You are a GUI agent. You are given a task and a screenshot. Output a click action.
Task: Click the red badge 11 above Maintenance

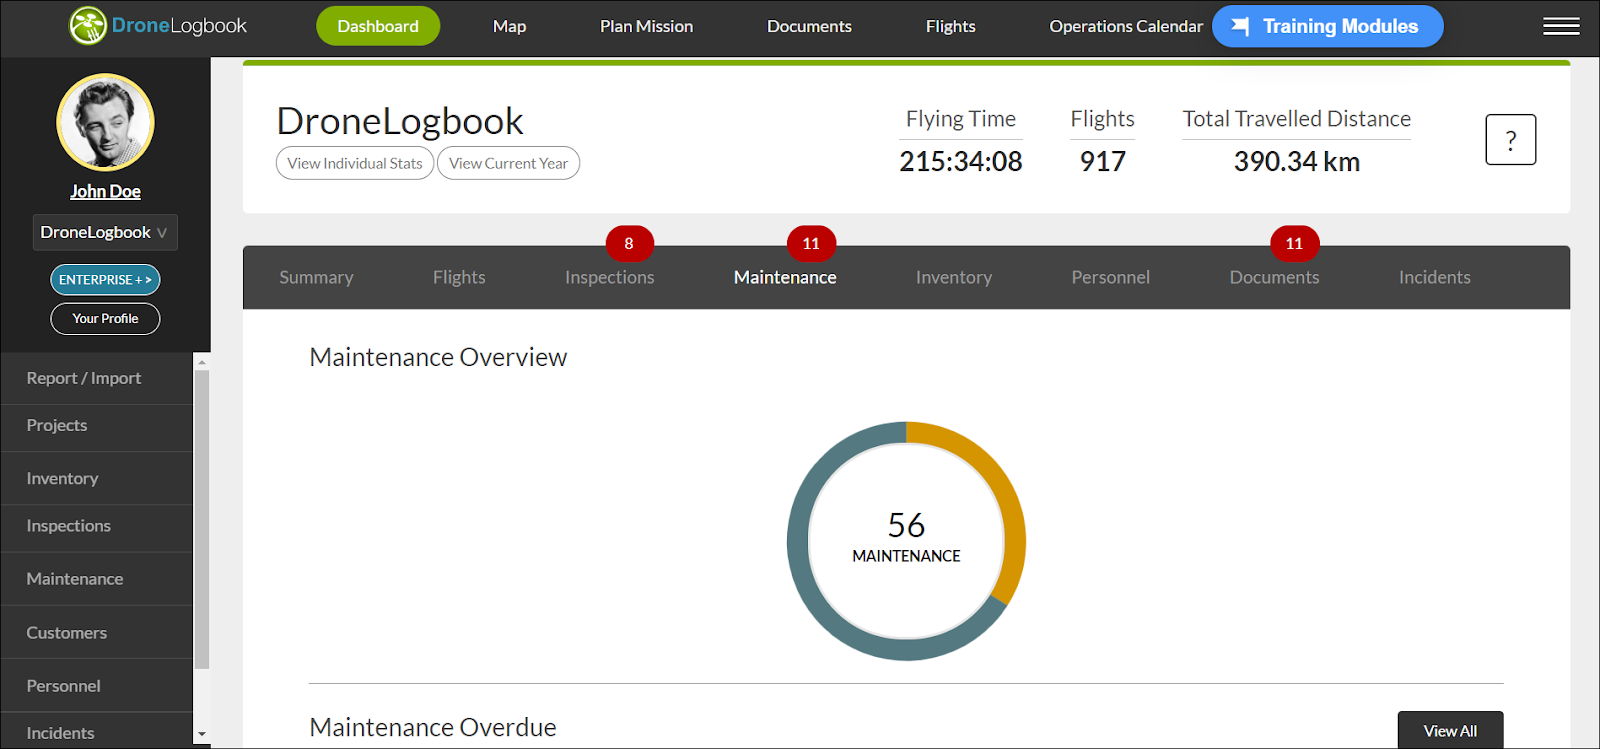tap(811, 243)
